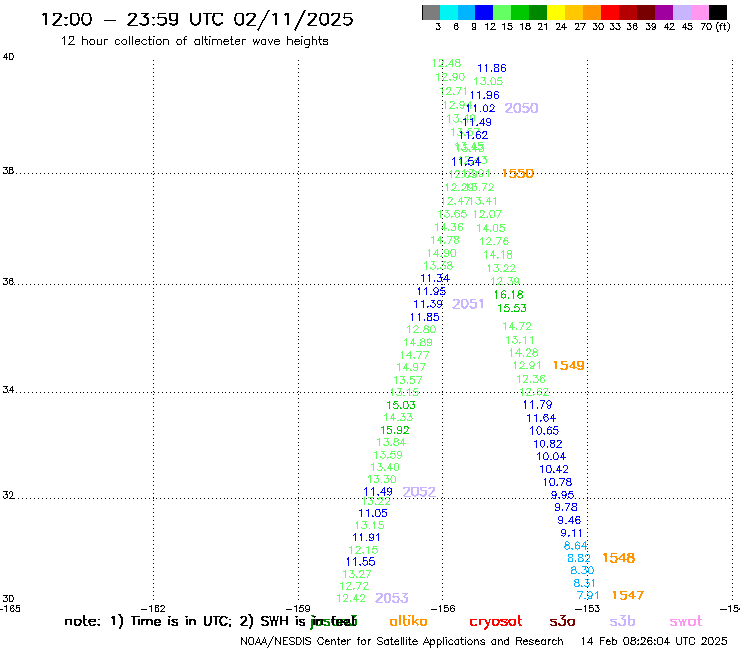Viewport: 740px width, 650px height.
Task: Click the wave height value 14.05
Action: (x=491, y=228)
